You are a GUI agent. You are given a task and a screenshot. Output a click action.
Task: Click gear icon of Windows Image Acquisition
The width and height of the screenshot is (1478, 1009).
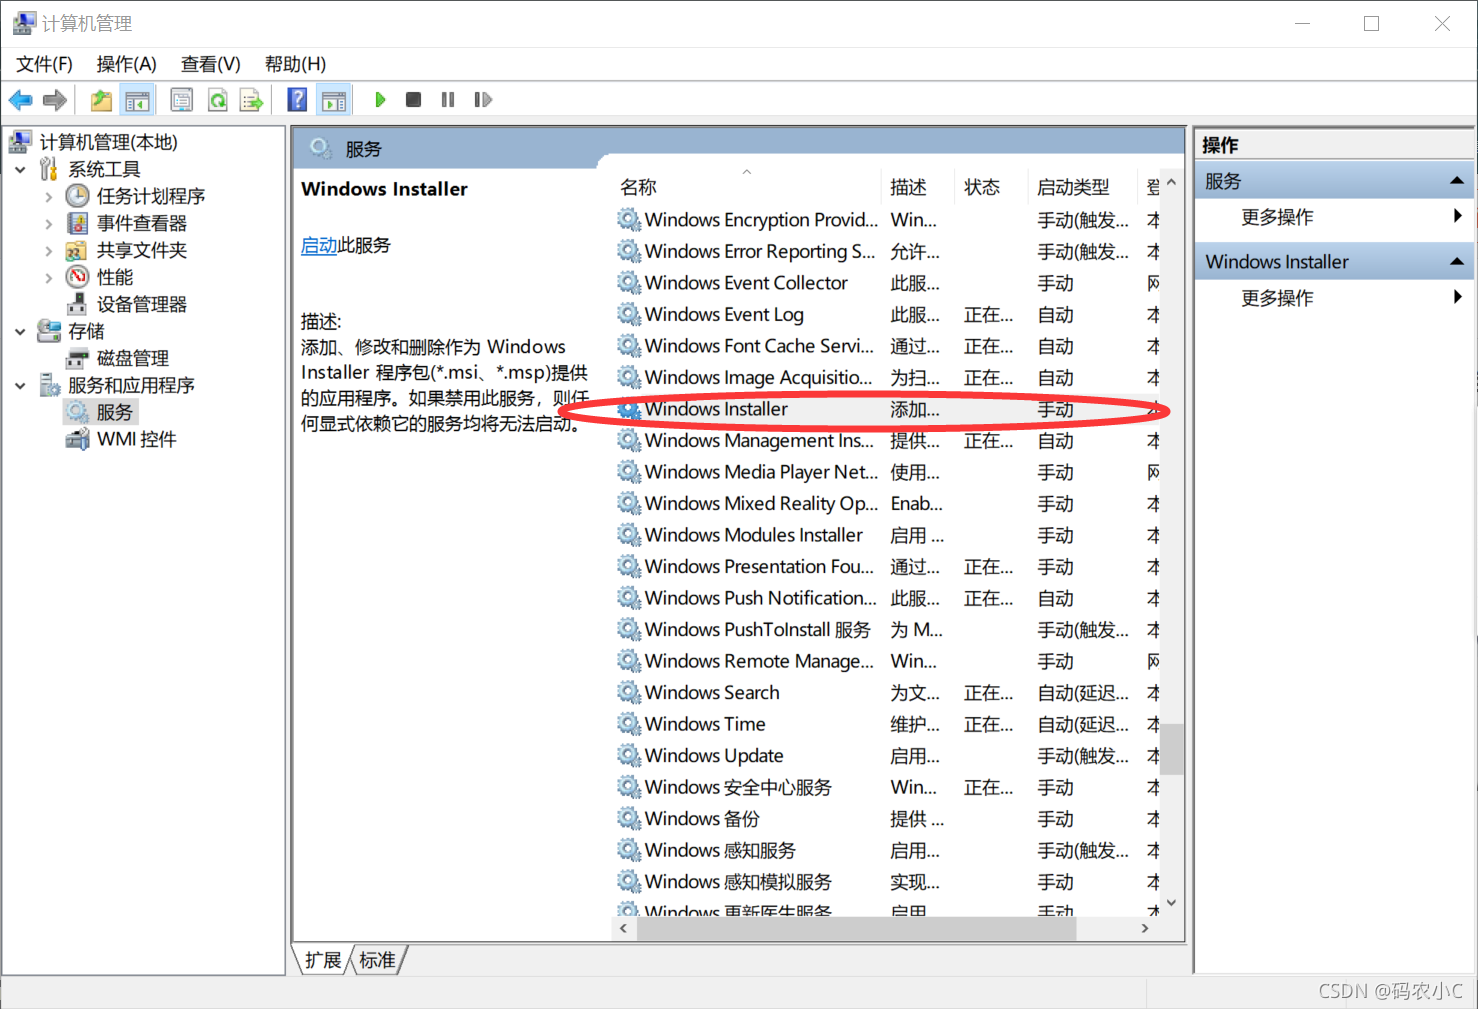(629, 377)
